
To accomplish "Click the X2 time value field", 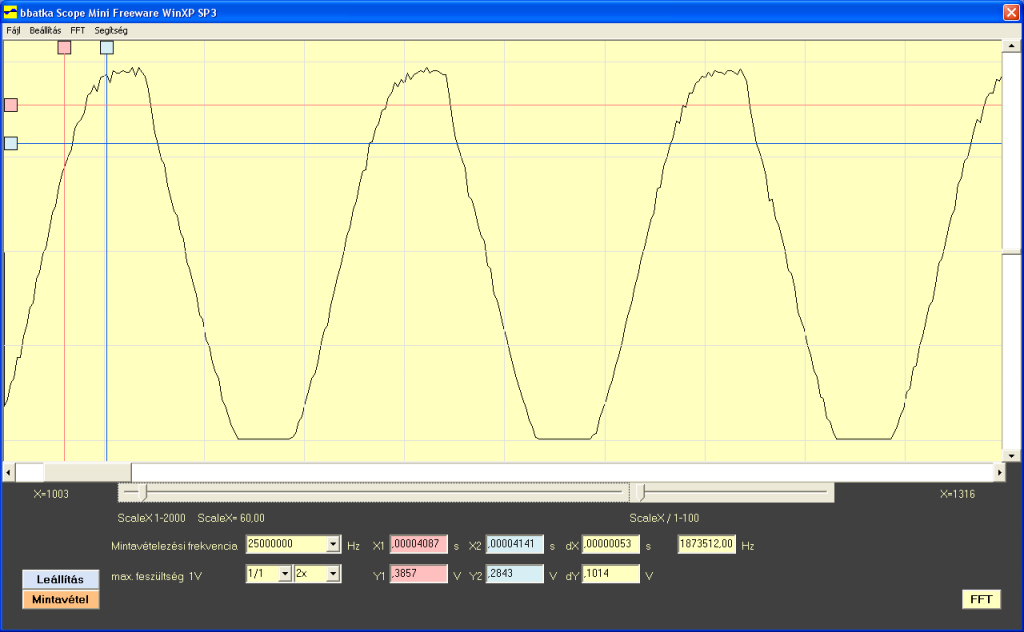I will point(515,544).
